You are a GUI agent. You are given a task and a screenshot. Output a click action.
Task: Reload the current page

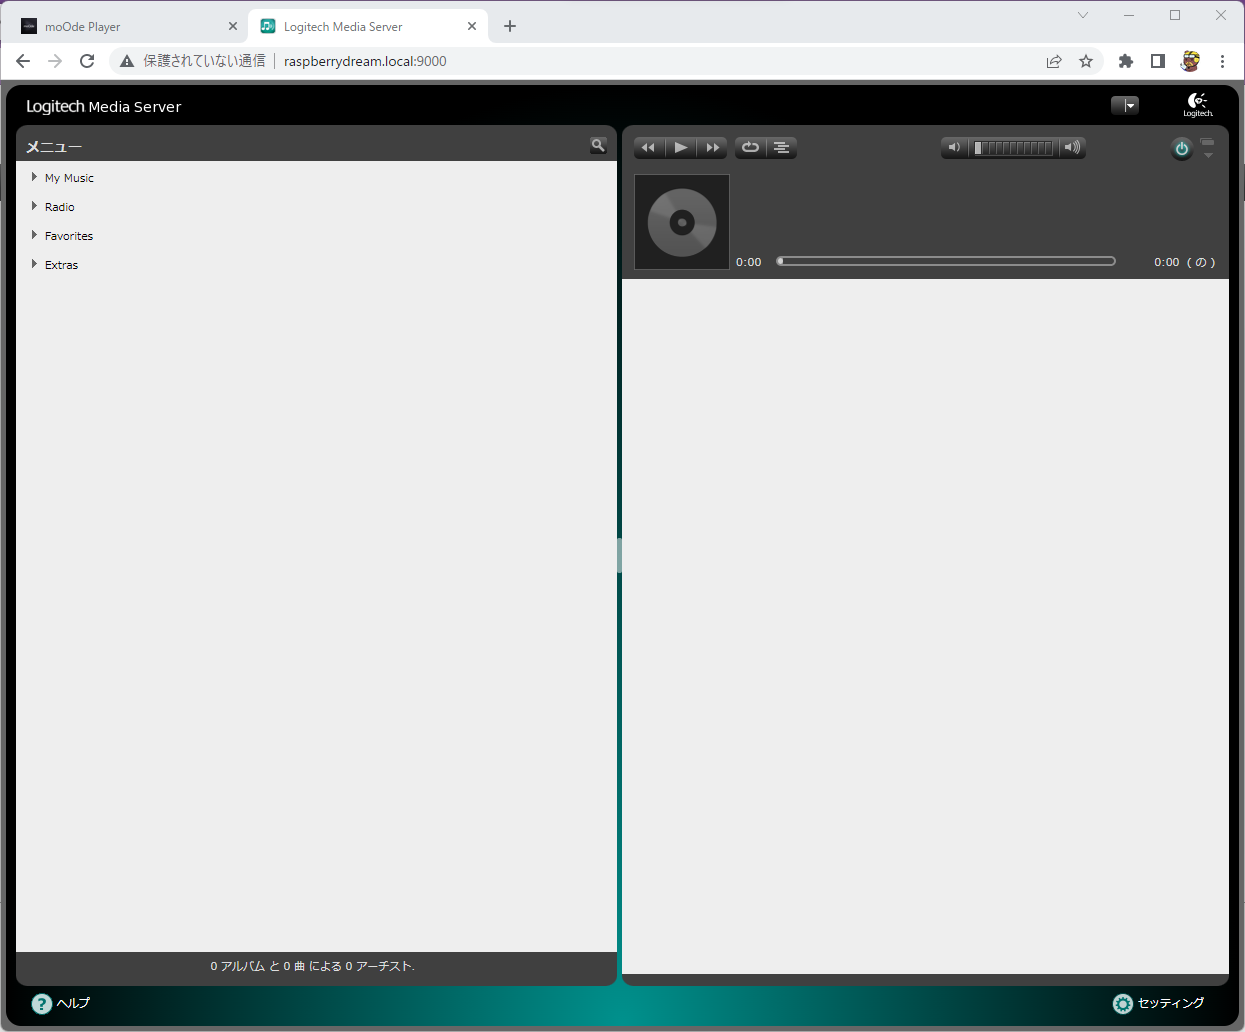pos(87,61)
